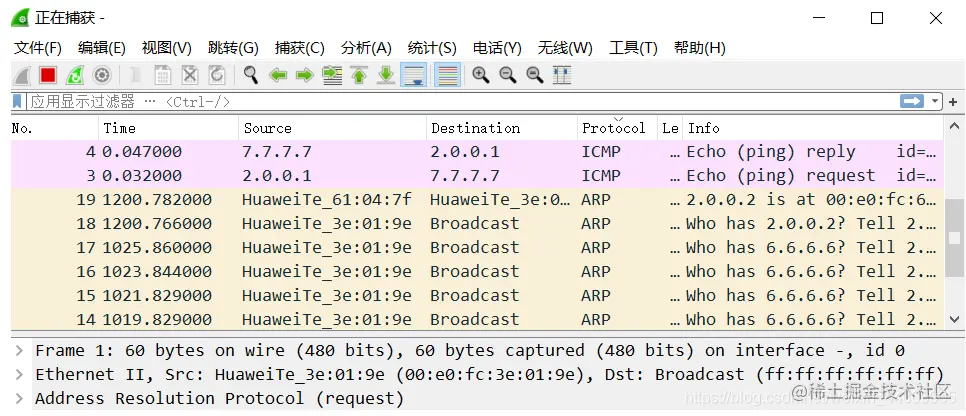Expand the Ethernet II details row
966x416 pixels.
20,375
